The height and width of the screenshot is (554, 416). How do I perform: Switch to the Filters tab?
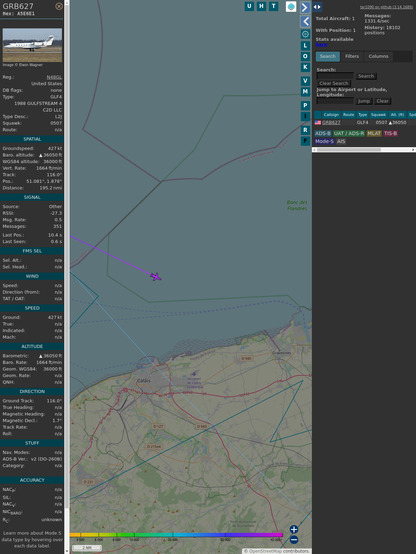[352, 57]
